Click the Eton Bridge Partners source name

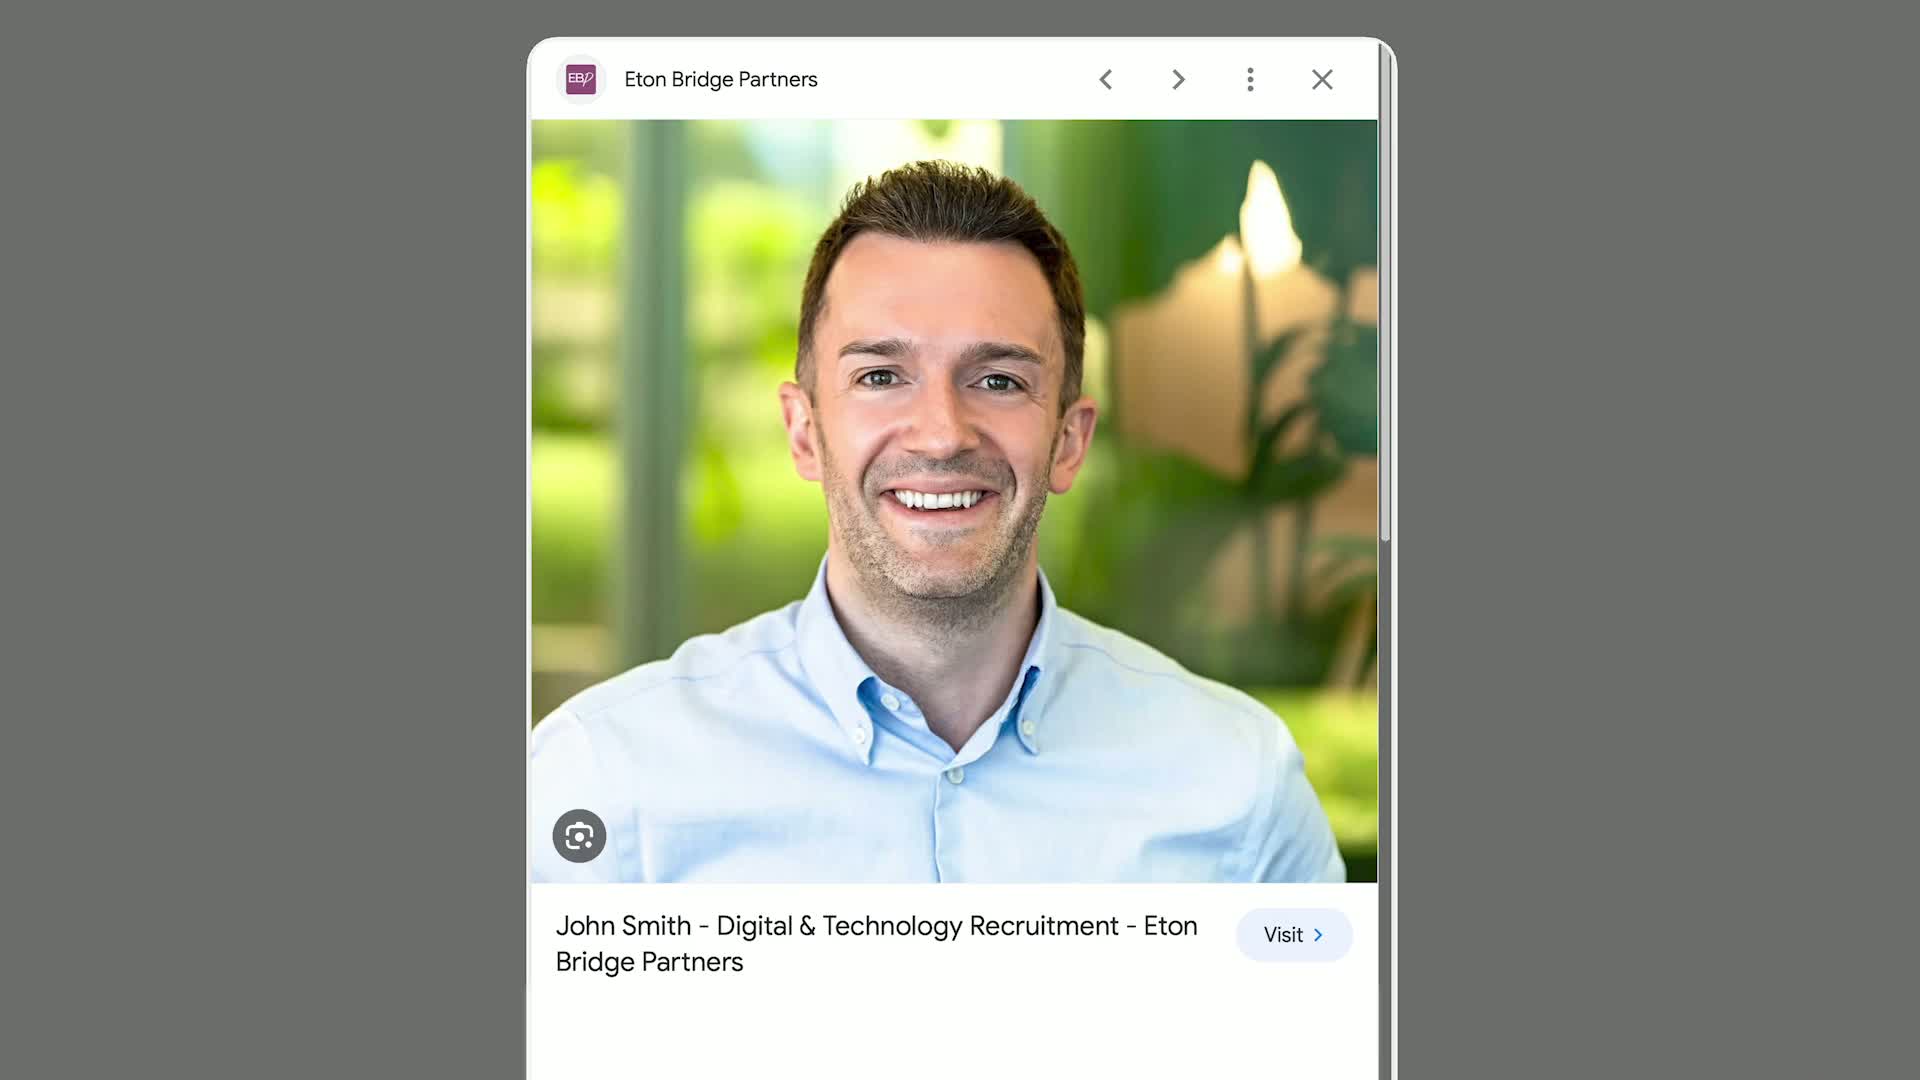pyautogui.click(x=720, y=79)
